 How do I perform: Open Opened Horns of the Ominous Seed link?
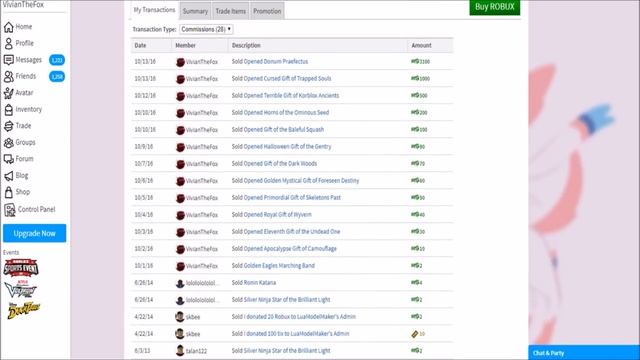pyautogui.click(x=286, y=113)
